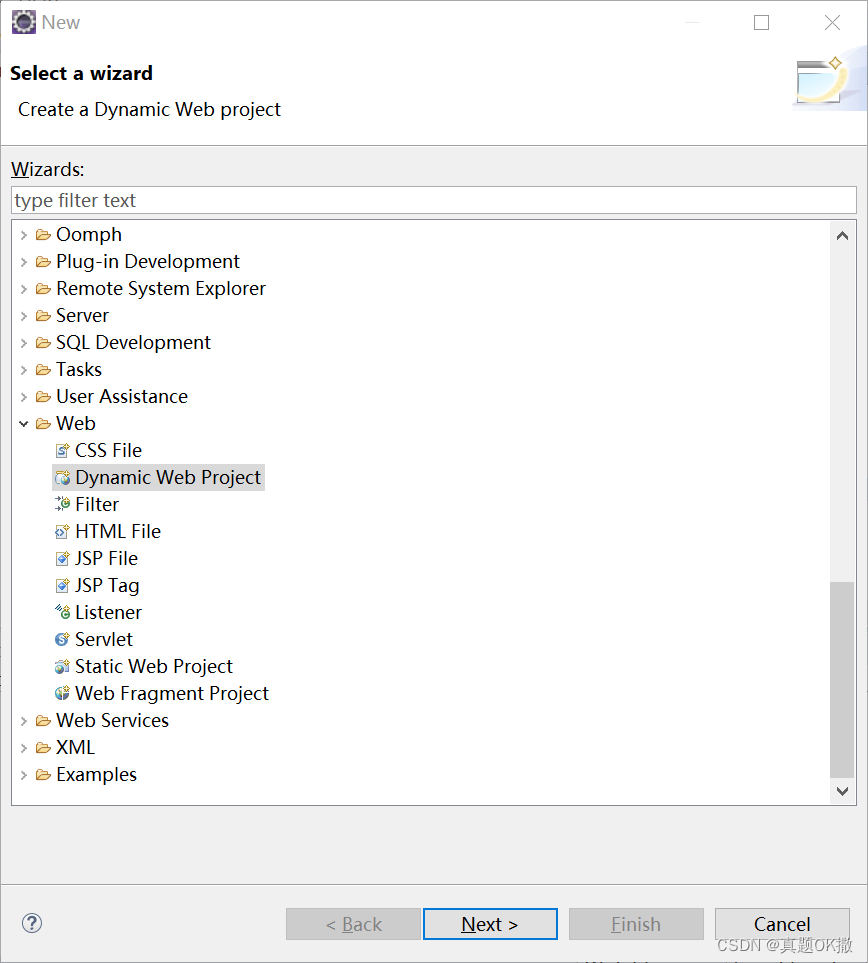Click the open Web folder icon
Image resolution: width=868 pixels, height=963 pixels.
43,424
